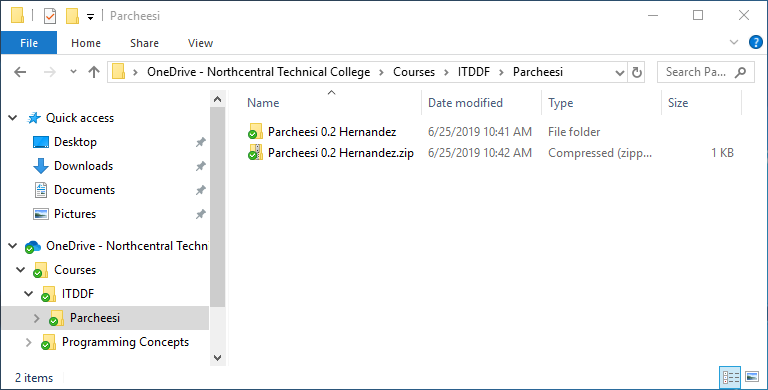Sort by the Size column header

click(678, 103)
